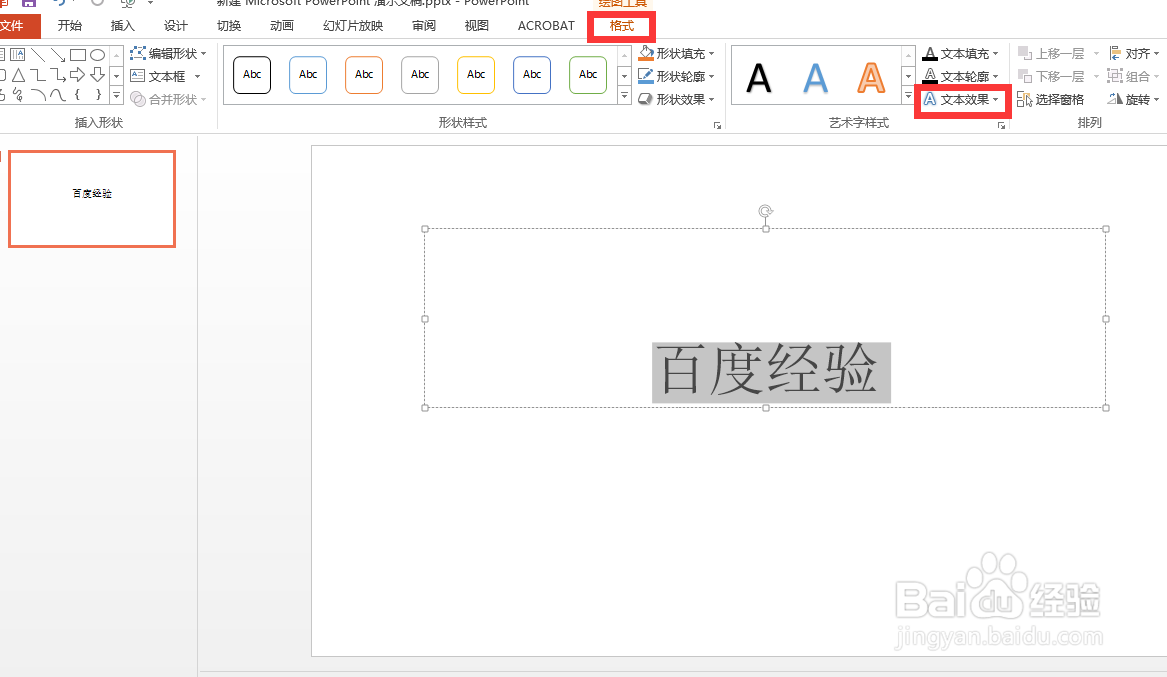Select the triangle shape

pos(19,75)
